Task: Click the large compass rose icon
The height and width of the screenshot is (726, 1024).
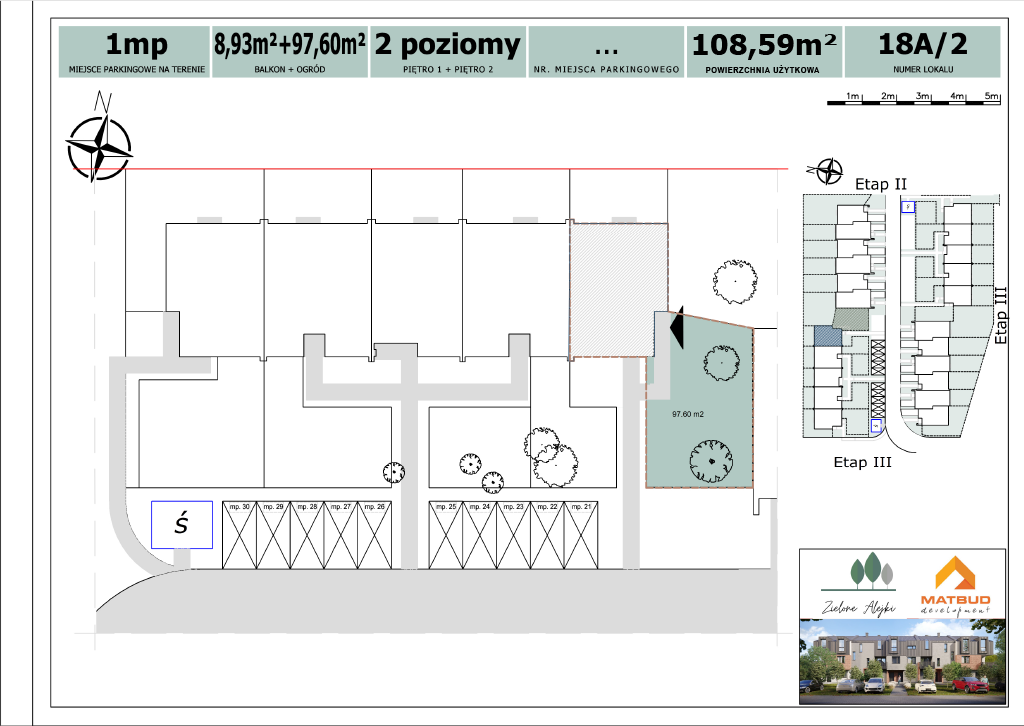Action: coord(99,147)
